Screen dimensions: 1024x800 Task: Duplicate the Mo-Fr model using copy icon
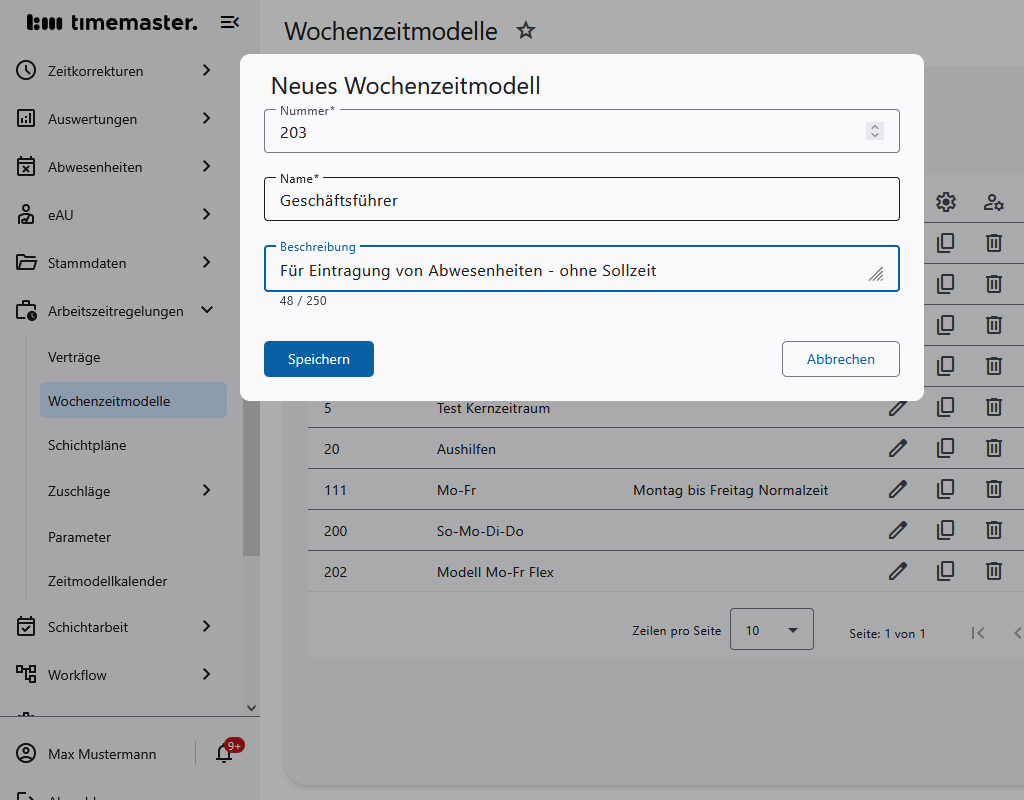point(945,489)
